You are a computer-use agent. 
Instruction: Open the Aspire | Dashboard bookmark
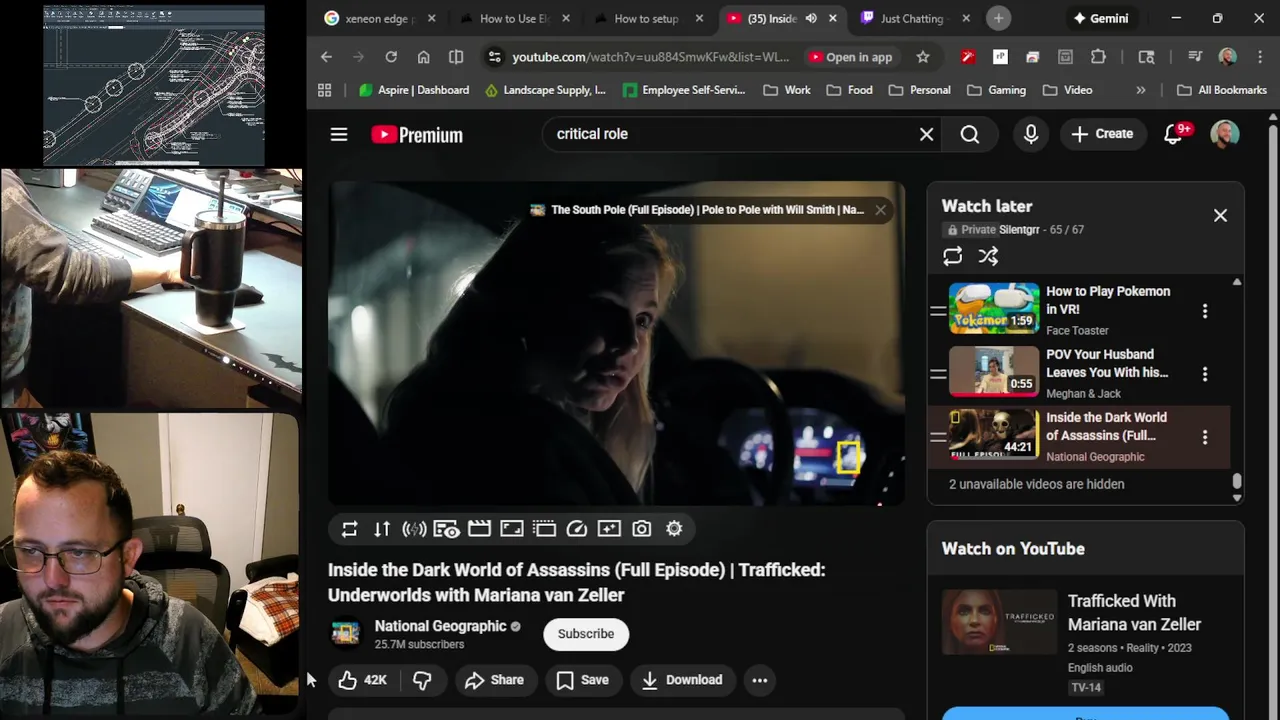pyautogui.click(x=414, y=90)
